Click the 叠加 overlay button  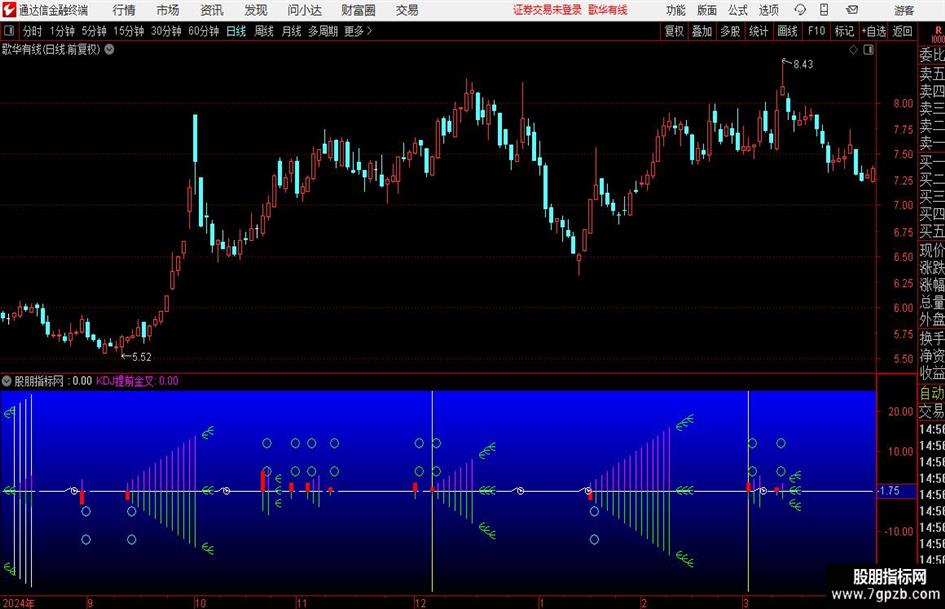tap(702, 31)
